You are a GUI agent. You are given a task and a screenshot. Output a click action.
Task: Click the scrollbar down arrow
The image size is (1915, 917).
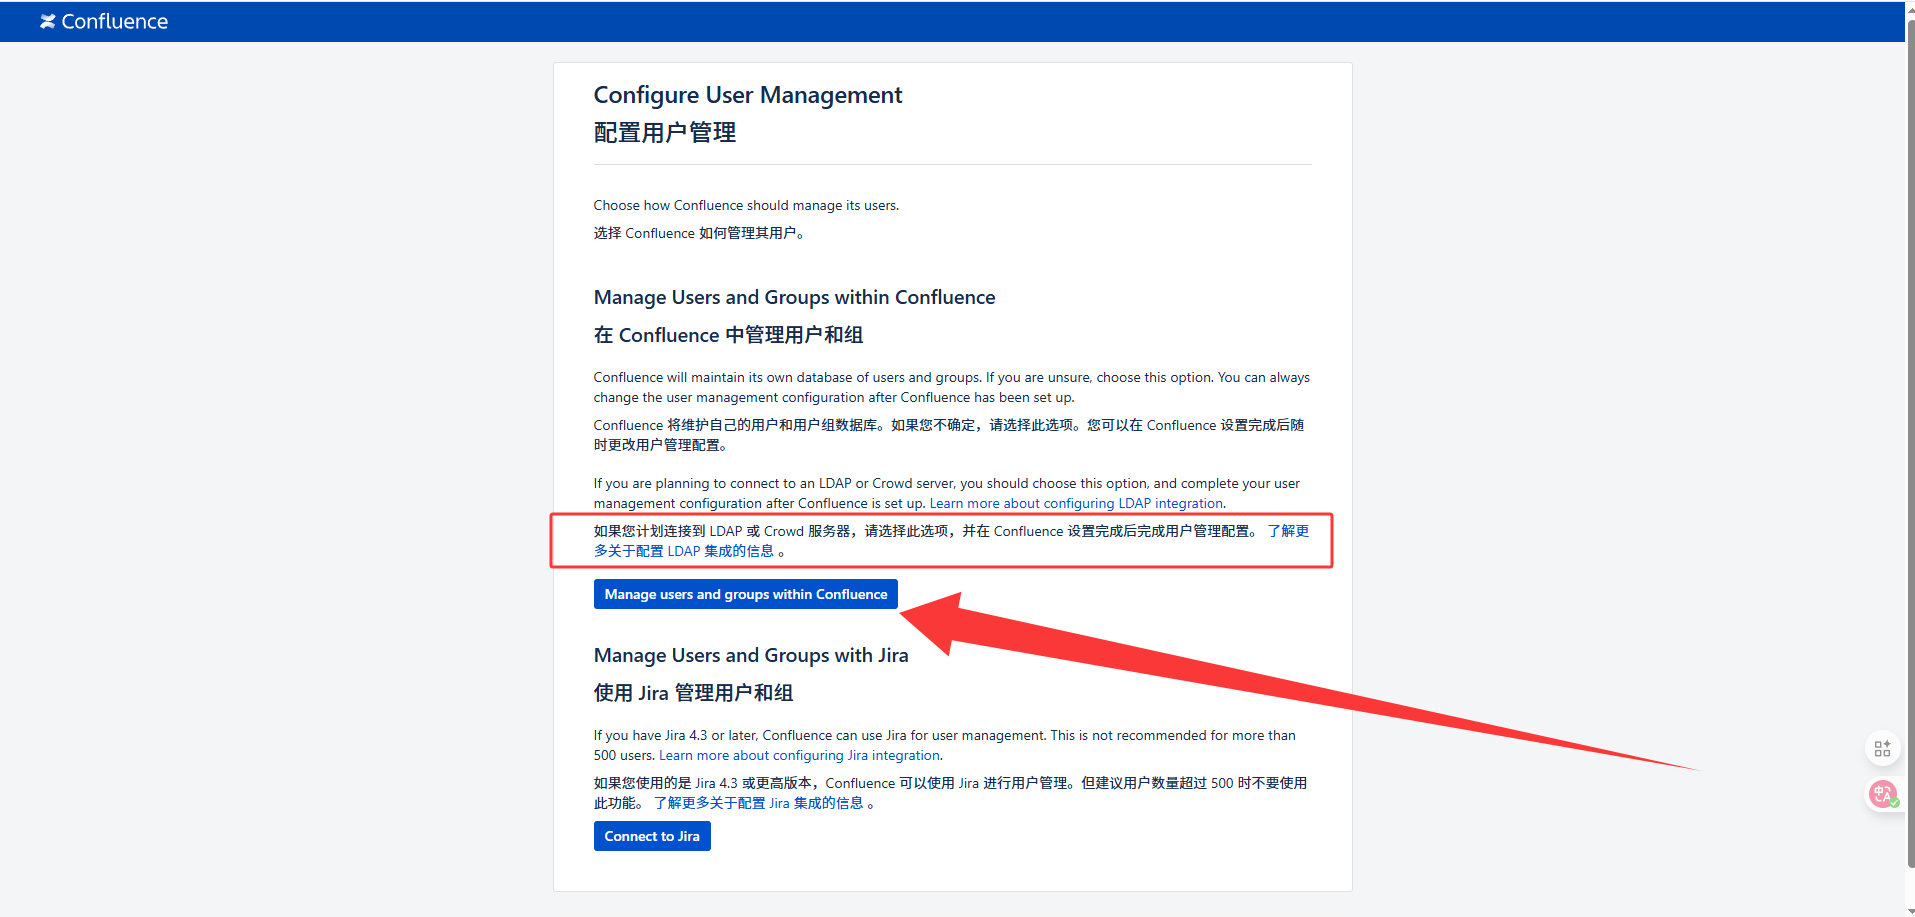click(1910, 911)
